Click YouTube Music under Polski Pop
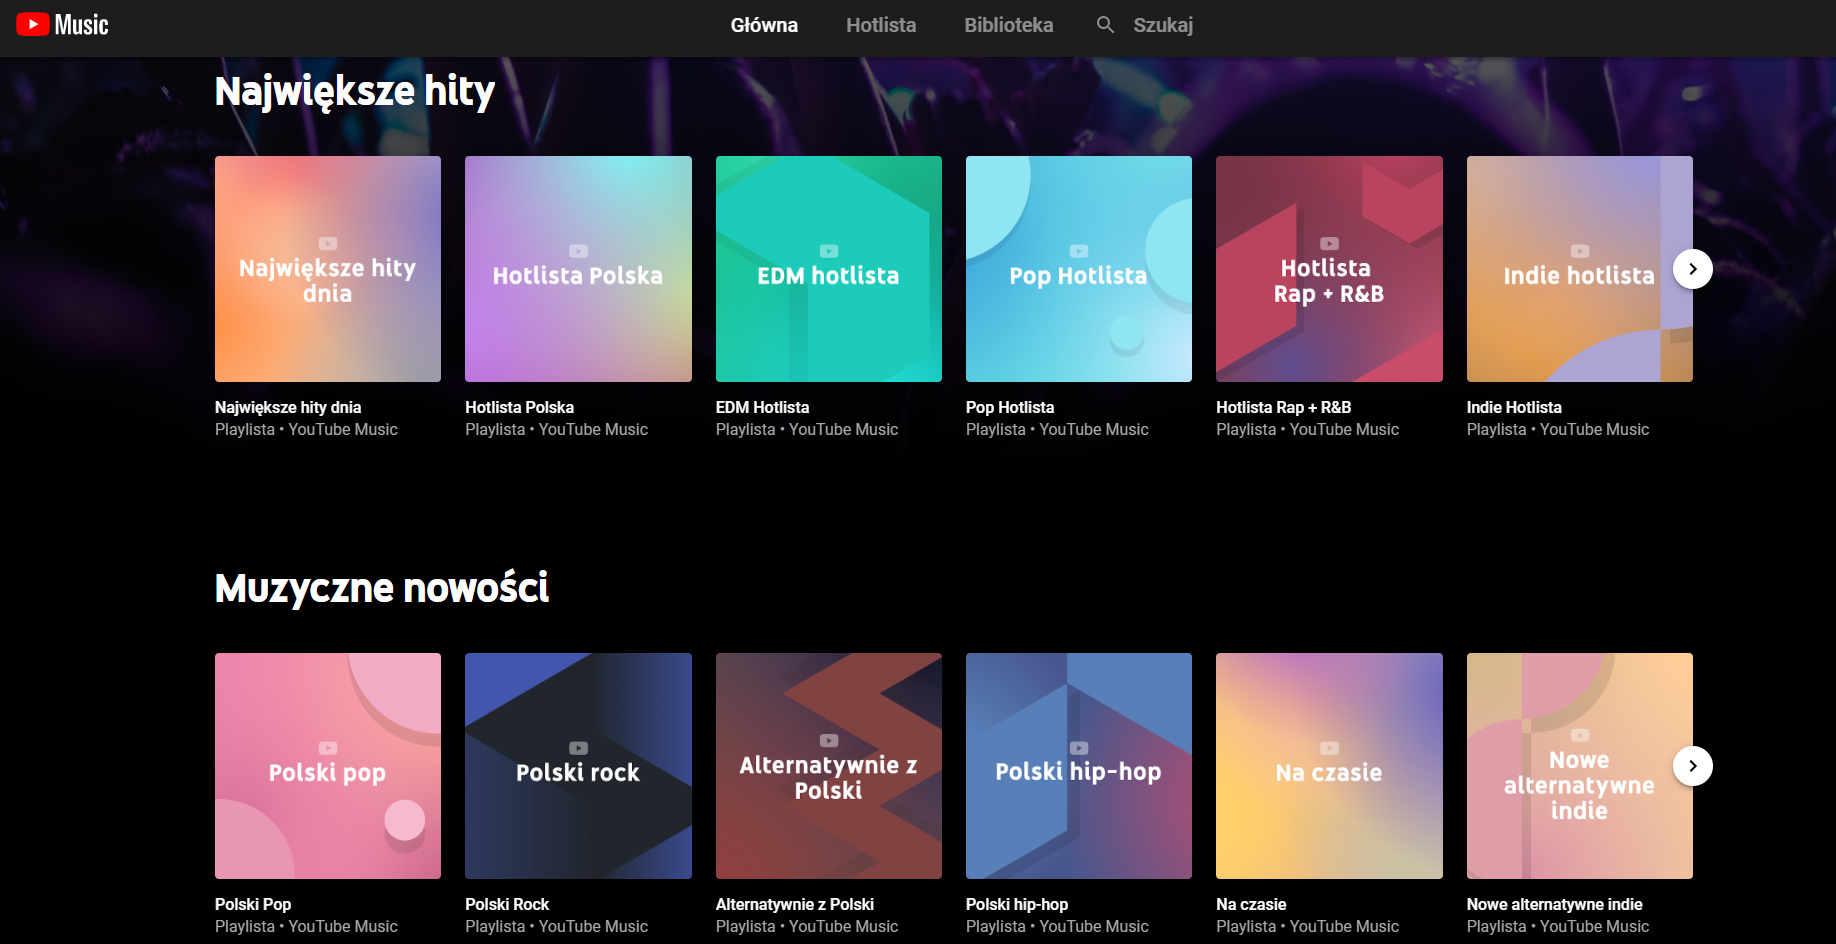Screen dimensions: 1836x944 tap(343, 926)
